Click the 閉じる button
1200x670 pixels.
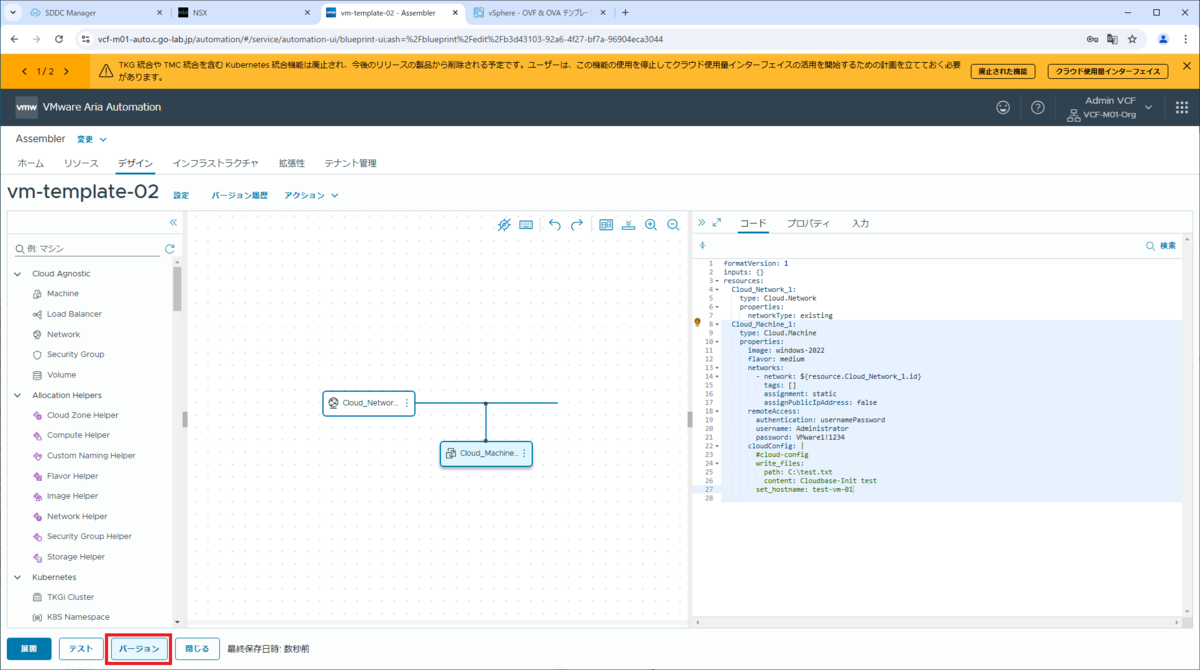[198, 648]
